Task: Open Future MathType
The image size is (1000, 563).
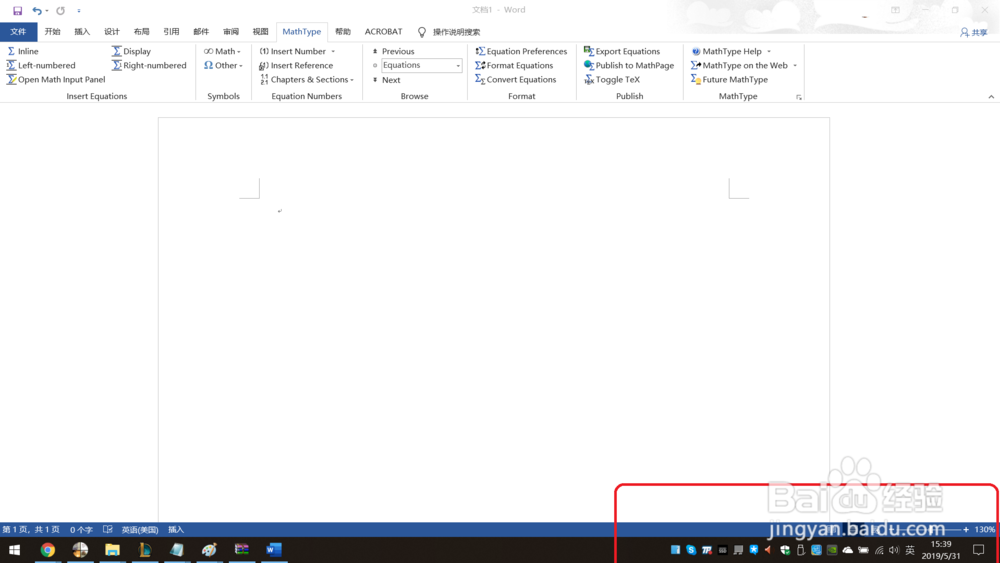Action: click(730, 80)
